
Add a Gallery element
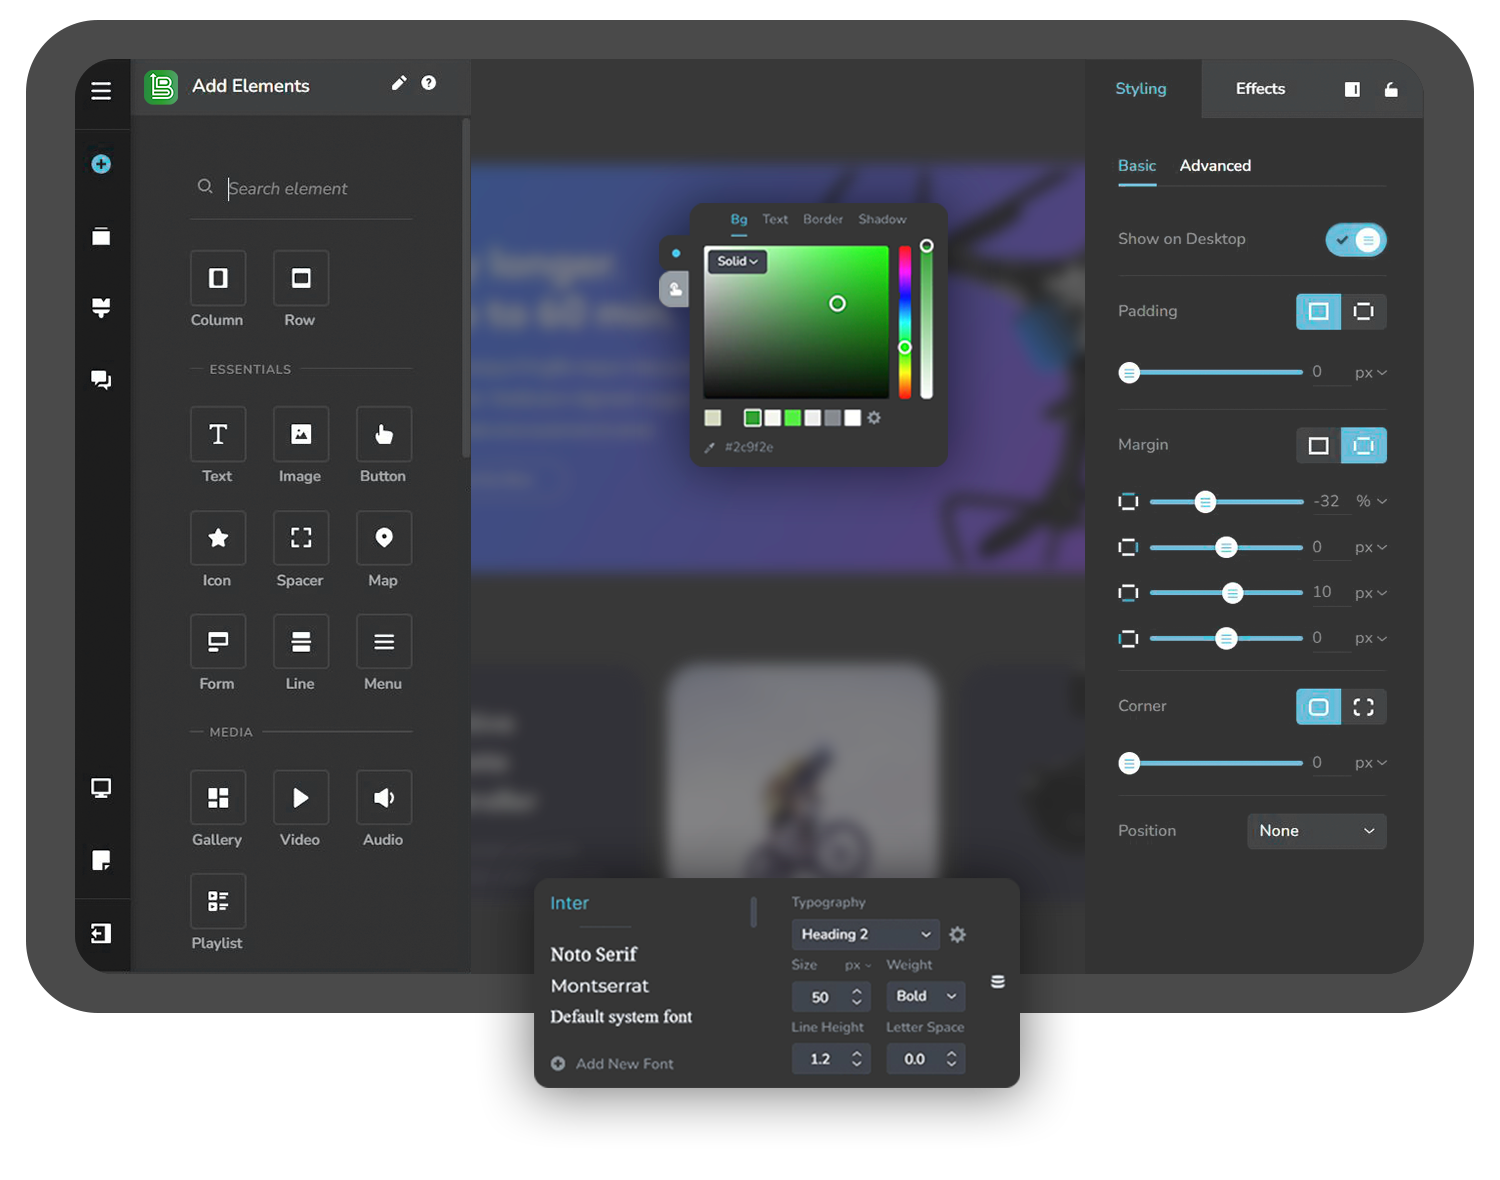[x=218, y=798]
